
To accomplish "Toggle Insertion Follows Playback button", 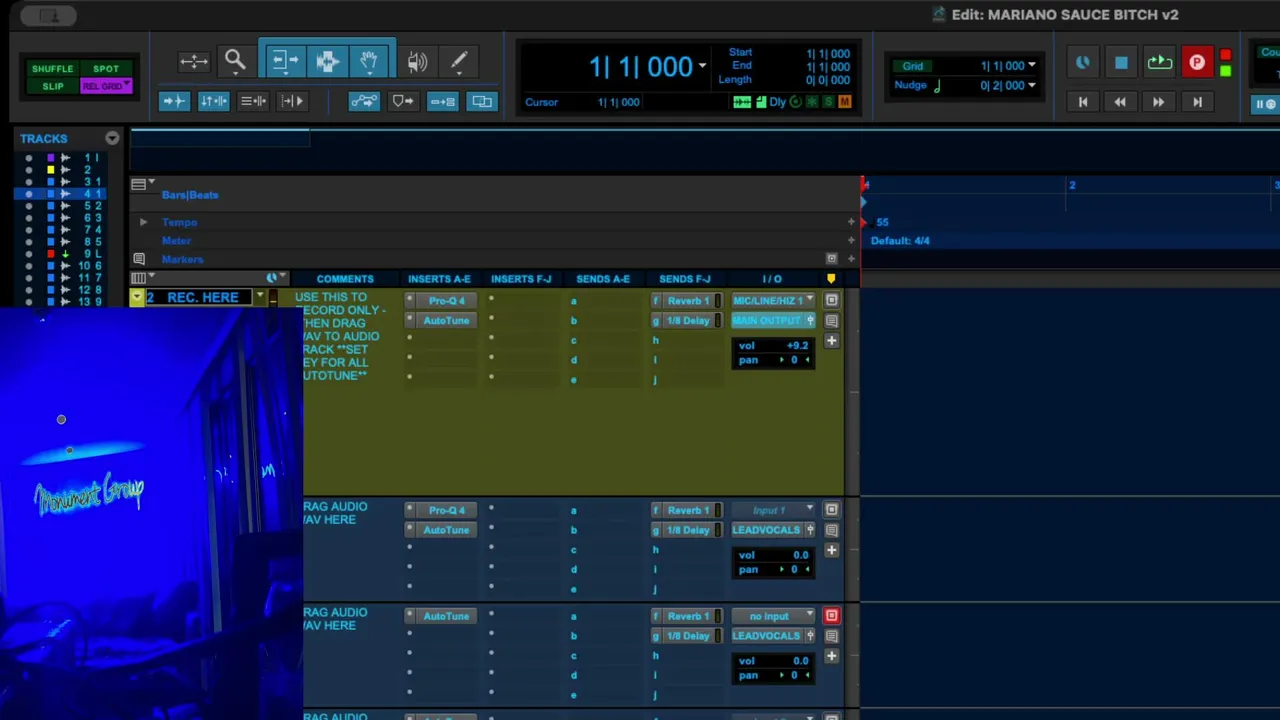I will pos(292,101).
